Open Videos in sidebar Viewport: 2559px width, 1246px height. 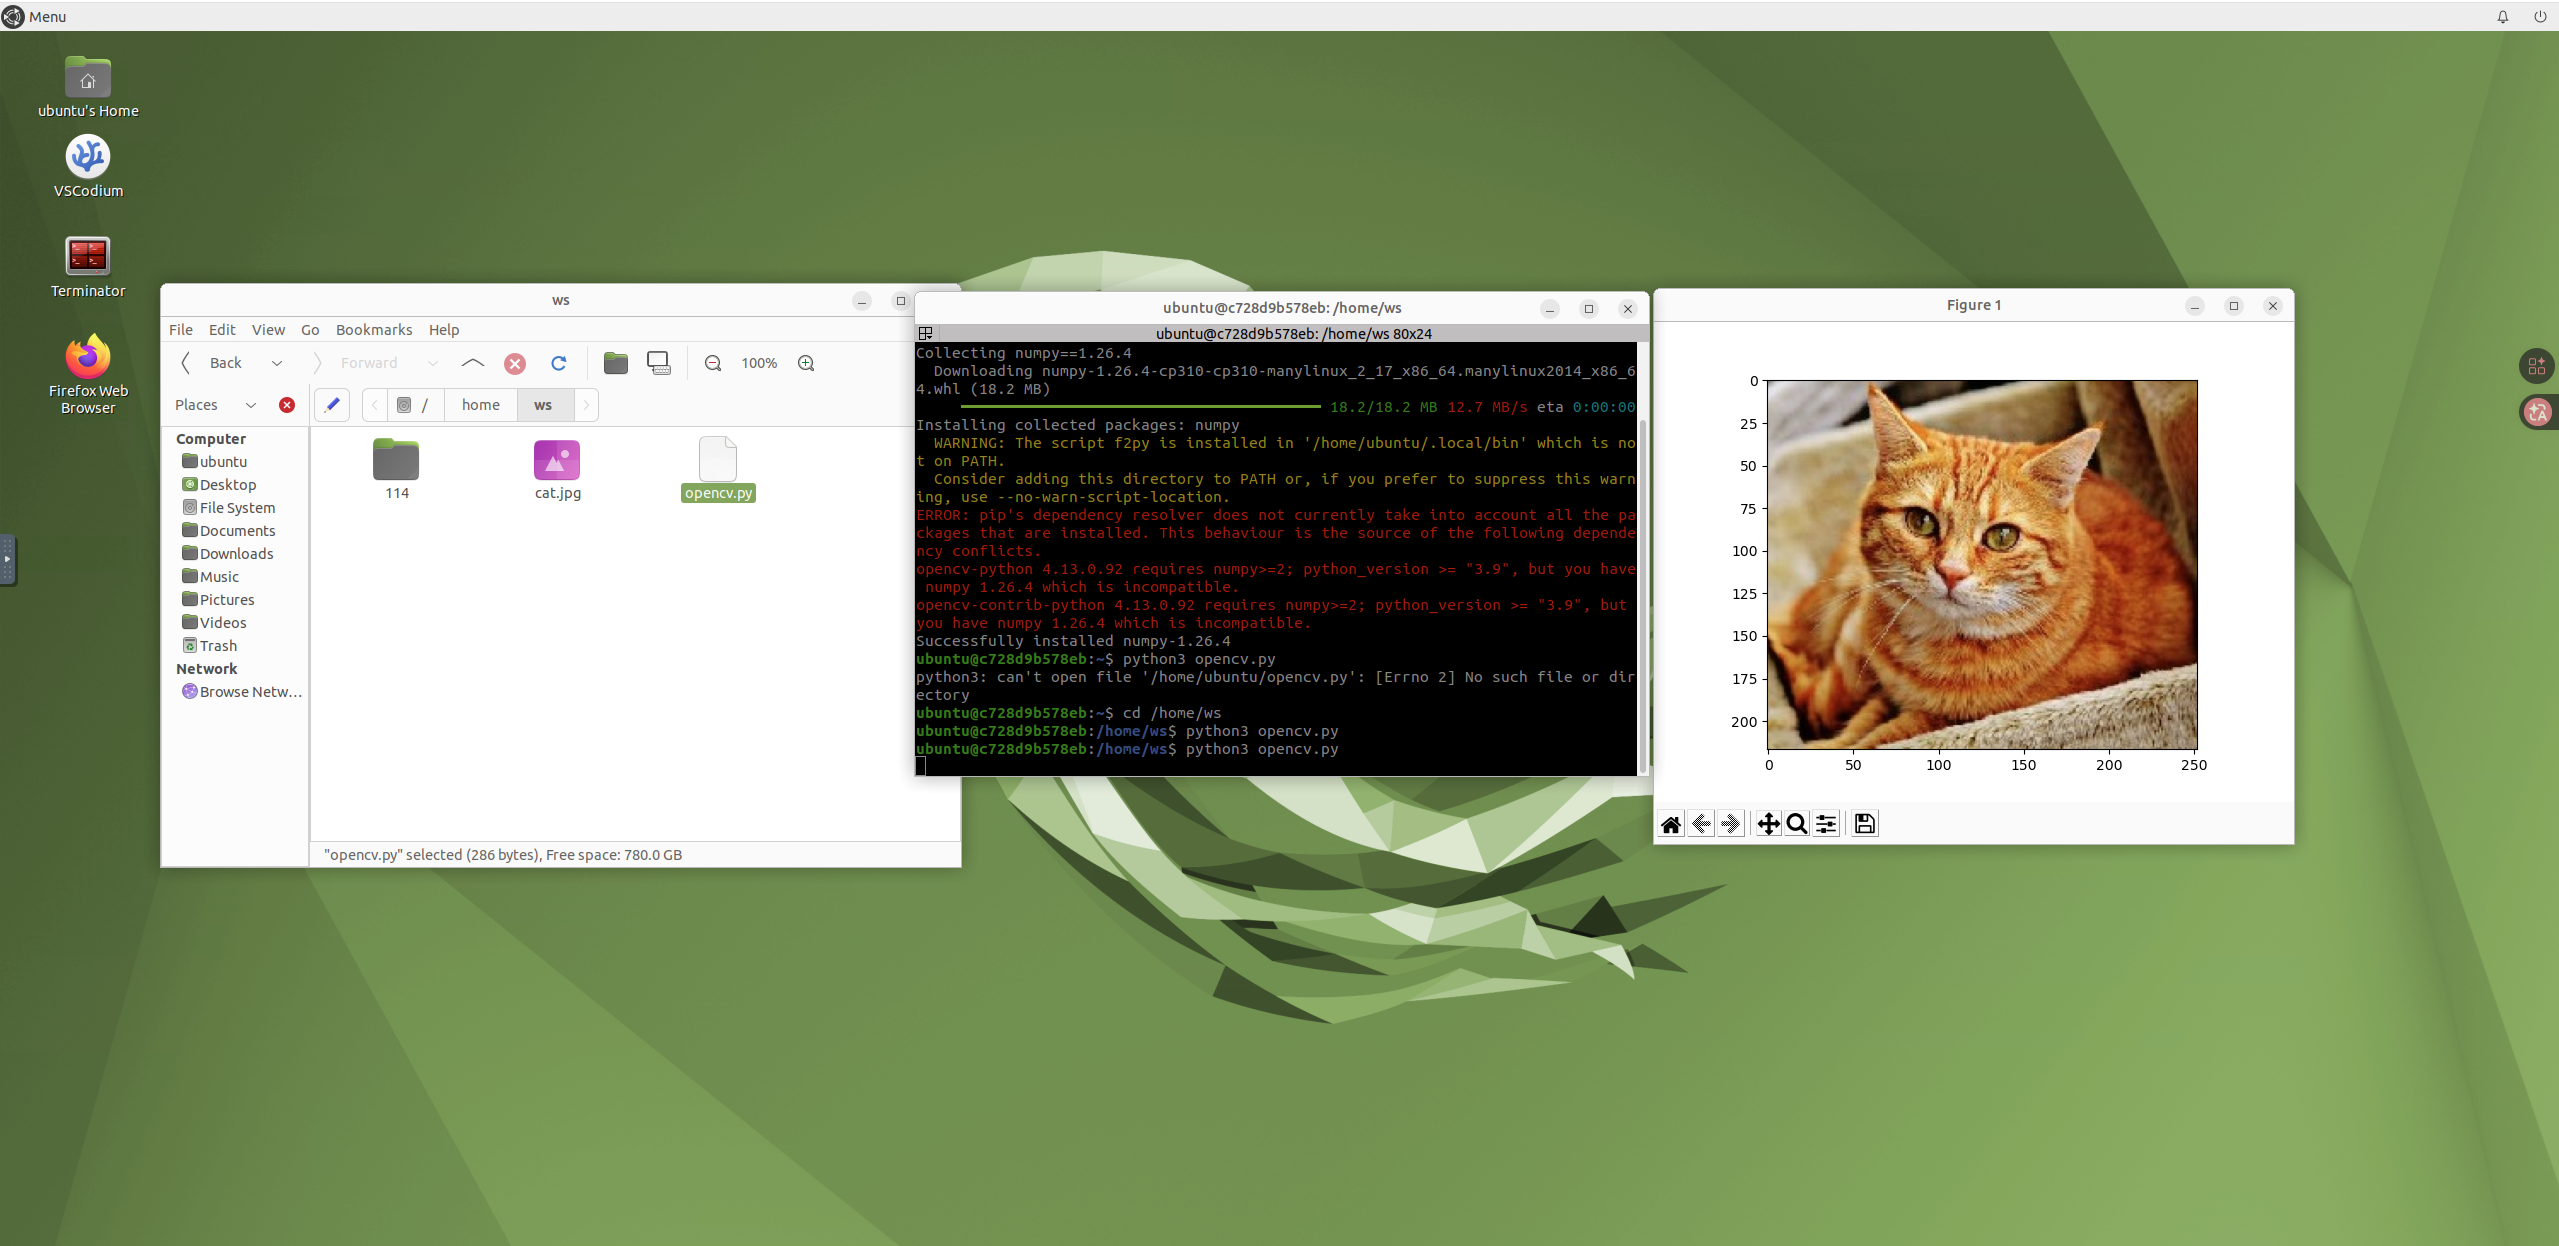pos(223,623)
